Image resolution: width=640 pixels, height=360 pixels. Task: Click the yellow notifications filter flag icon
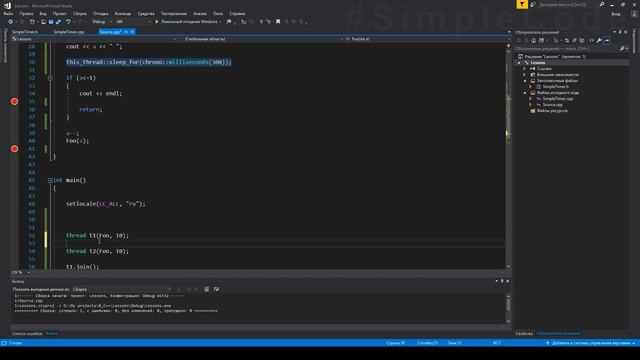522,4
